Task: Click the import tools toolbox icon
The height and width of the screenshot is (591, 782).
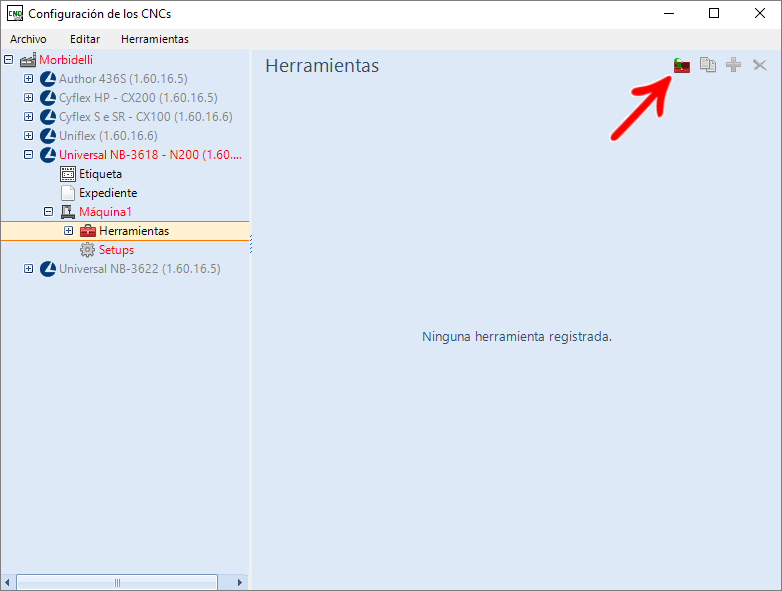Action: pos(682,65)
